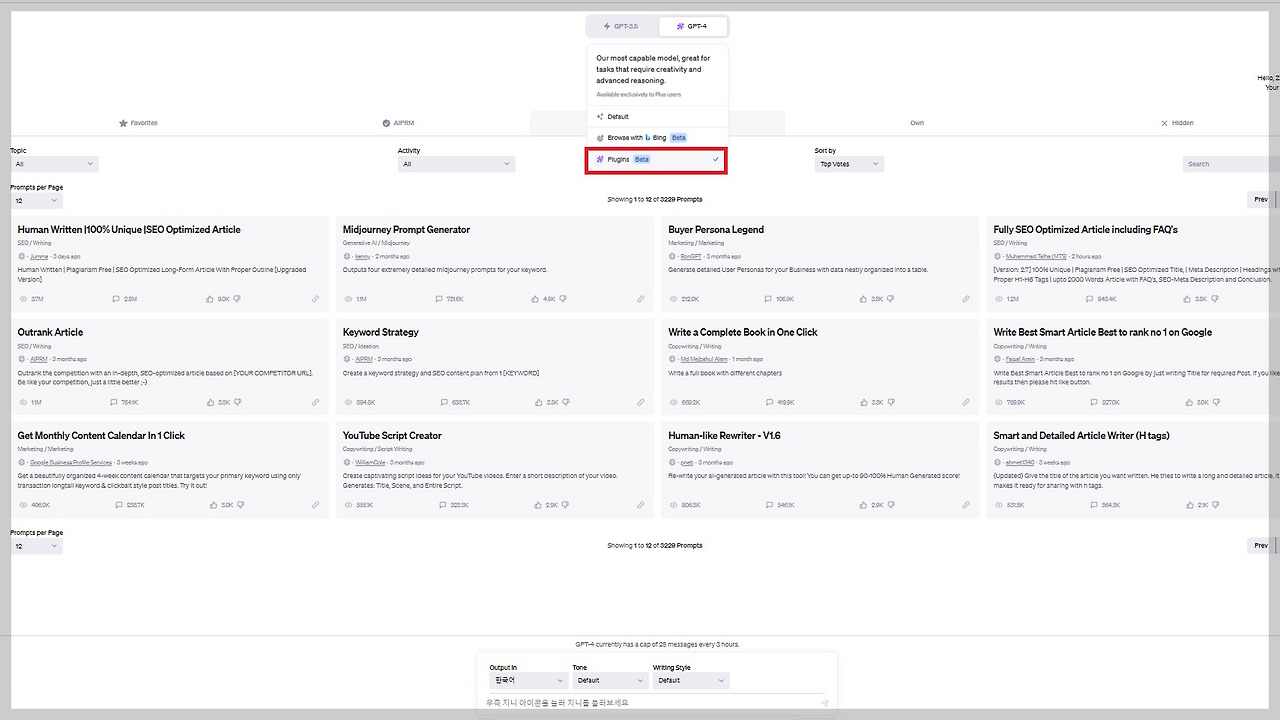Open author link WilliamCole

click(x=370, y=462)
